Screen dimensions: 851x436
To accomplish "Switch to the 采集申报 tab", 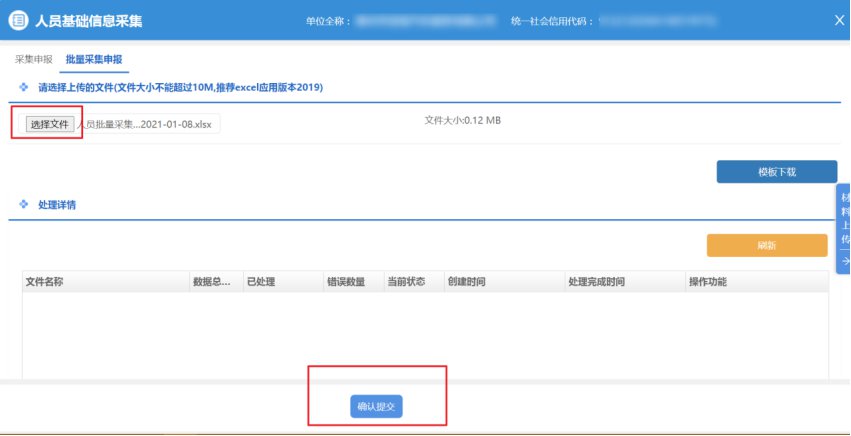I will [33, 60].
